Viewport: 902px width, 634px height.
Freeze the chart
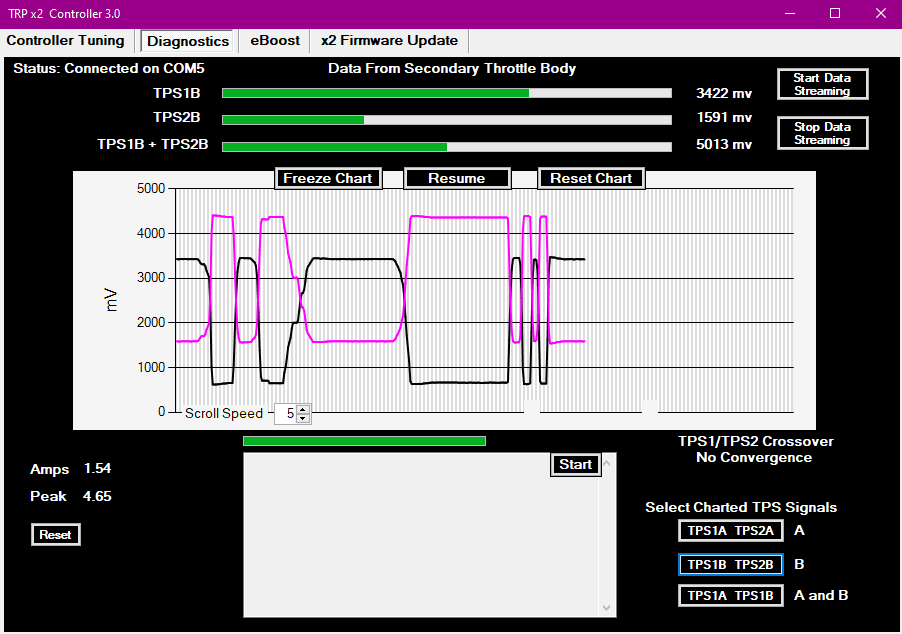tap(328, 178)
